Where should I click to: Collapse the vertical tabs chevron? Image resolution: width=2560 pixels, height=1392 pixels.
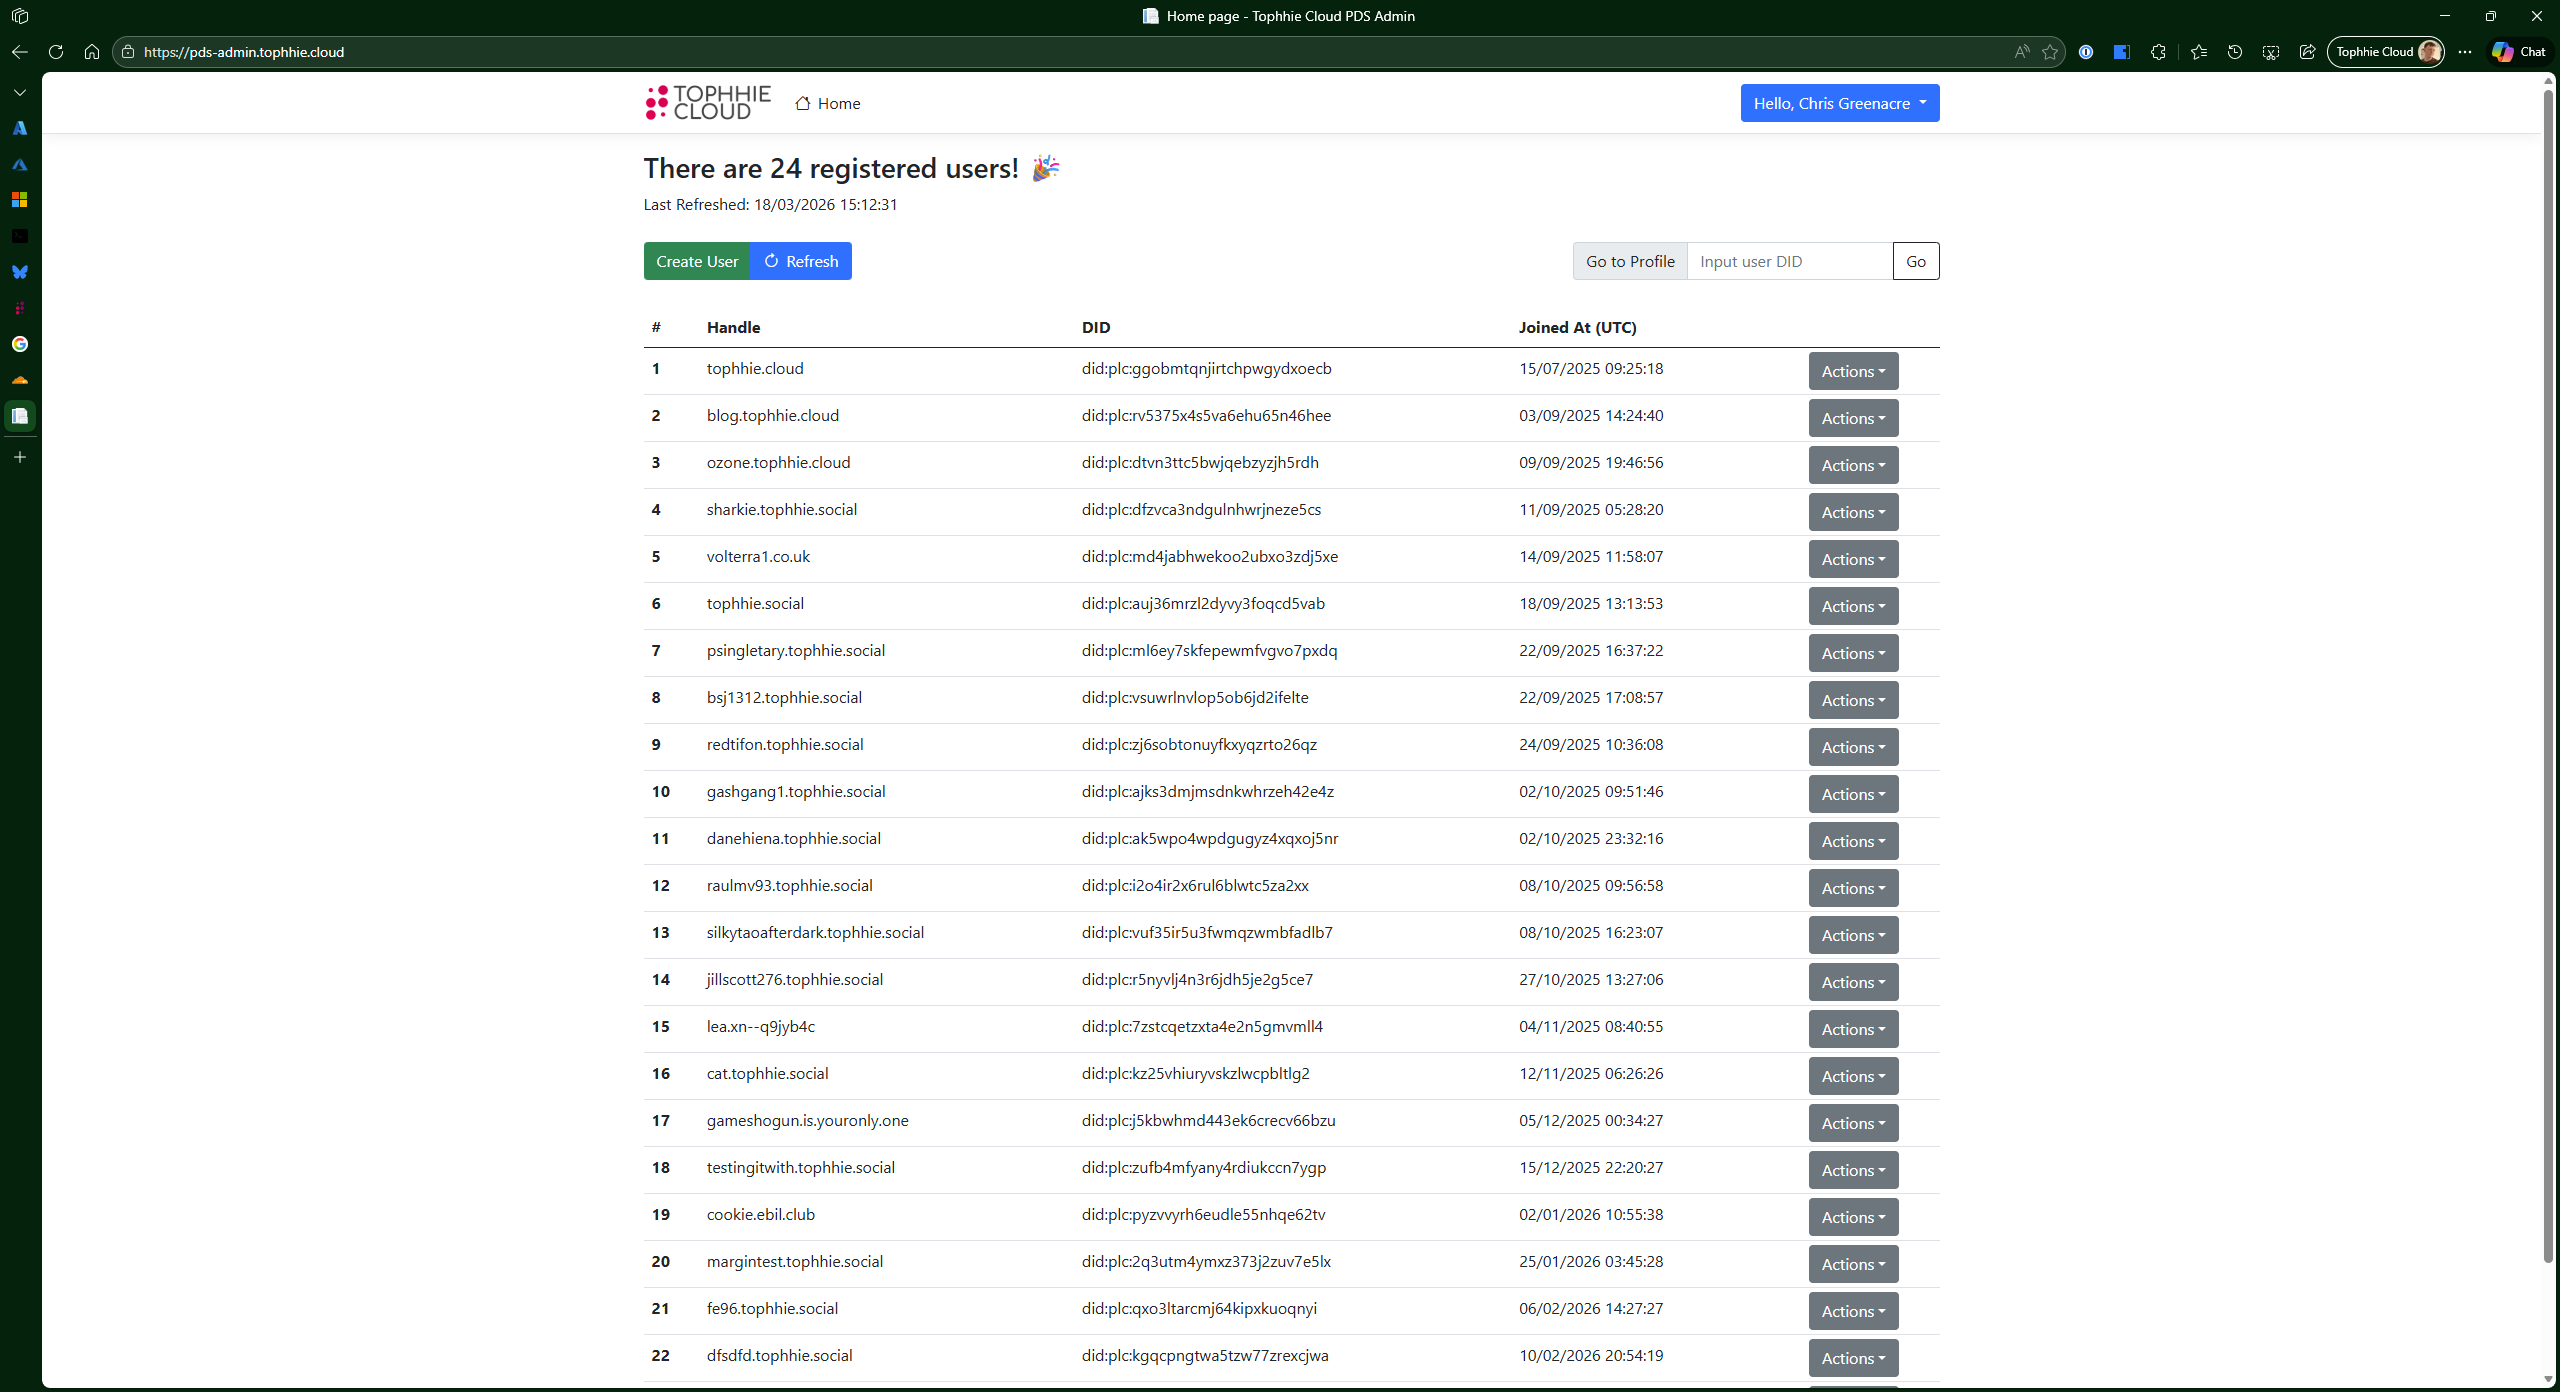20,92
